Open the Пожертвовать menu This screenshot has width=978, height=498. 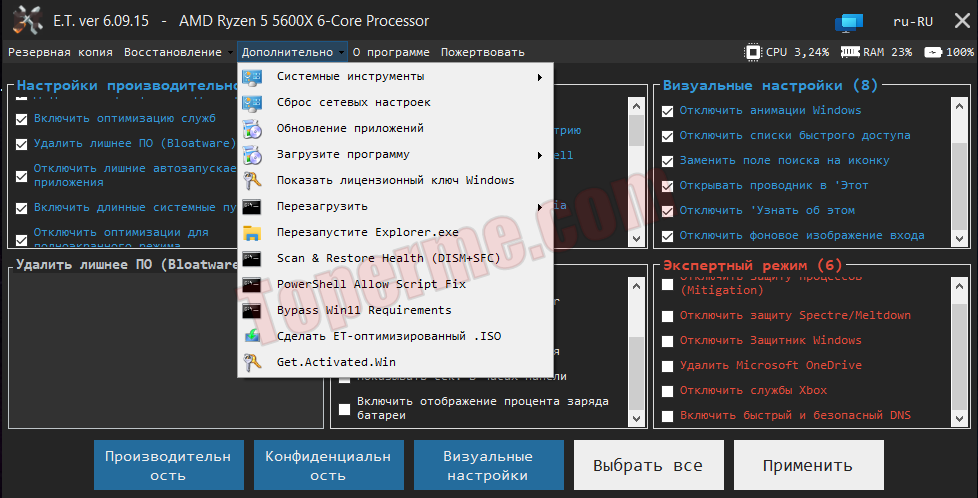click(483, 52)
